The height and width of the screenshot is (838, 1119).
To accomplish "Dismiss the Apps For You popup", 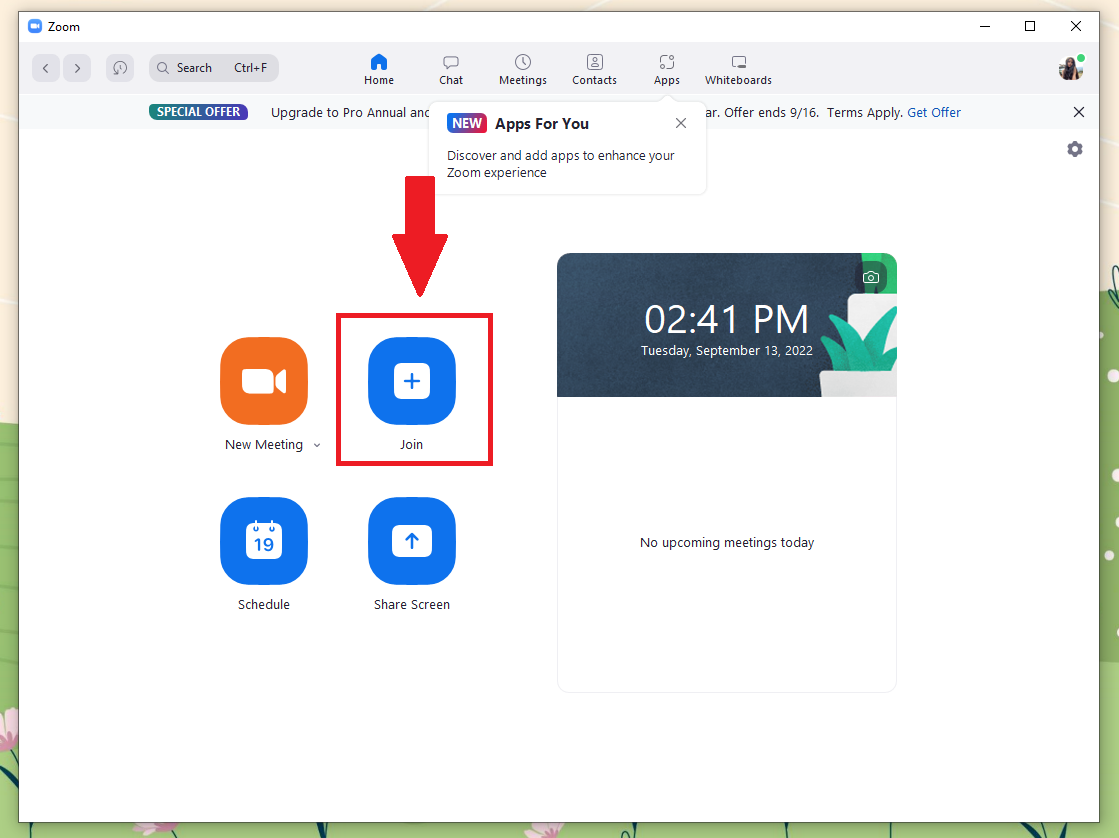I will pos(681,123).
